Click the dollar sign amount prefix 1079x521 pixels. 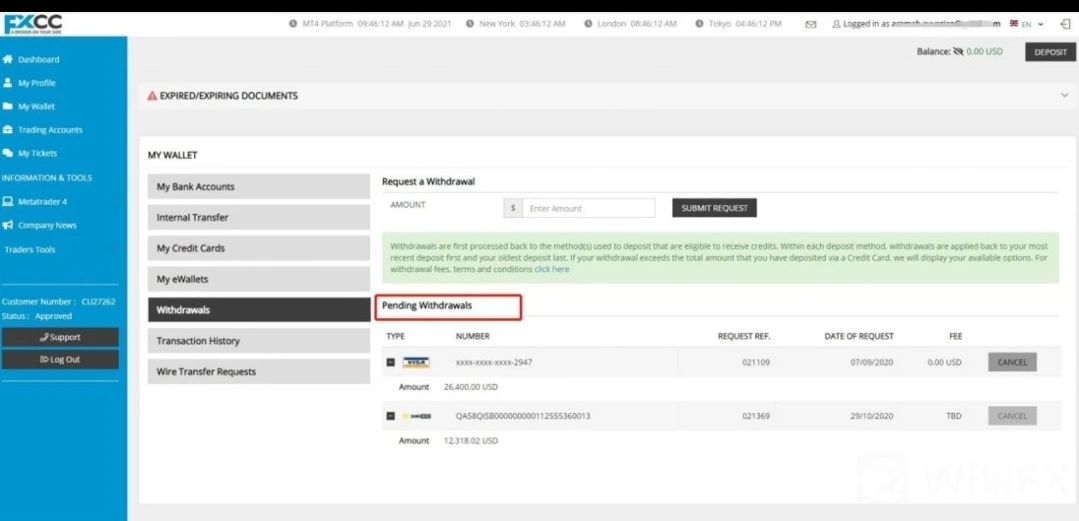(513, 208)
